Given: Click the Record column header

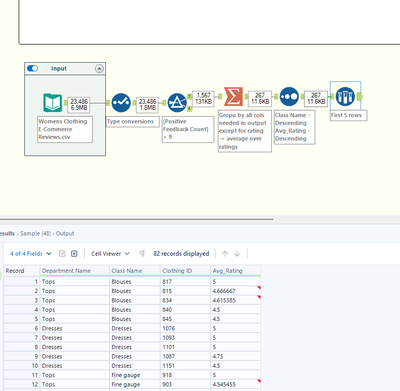Looking at the screenshot, I should click(x=22, y=271).
